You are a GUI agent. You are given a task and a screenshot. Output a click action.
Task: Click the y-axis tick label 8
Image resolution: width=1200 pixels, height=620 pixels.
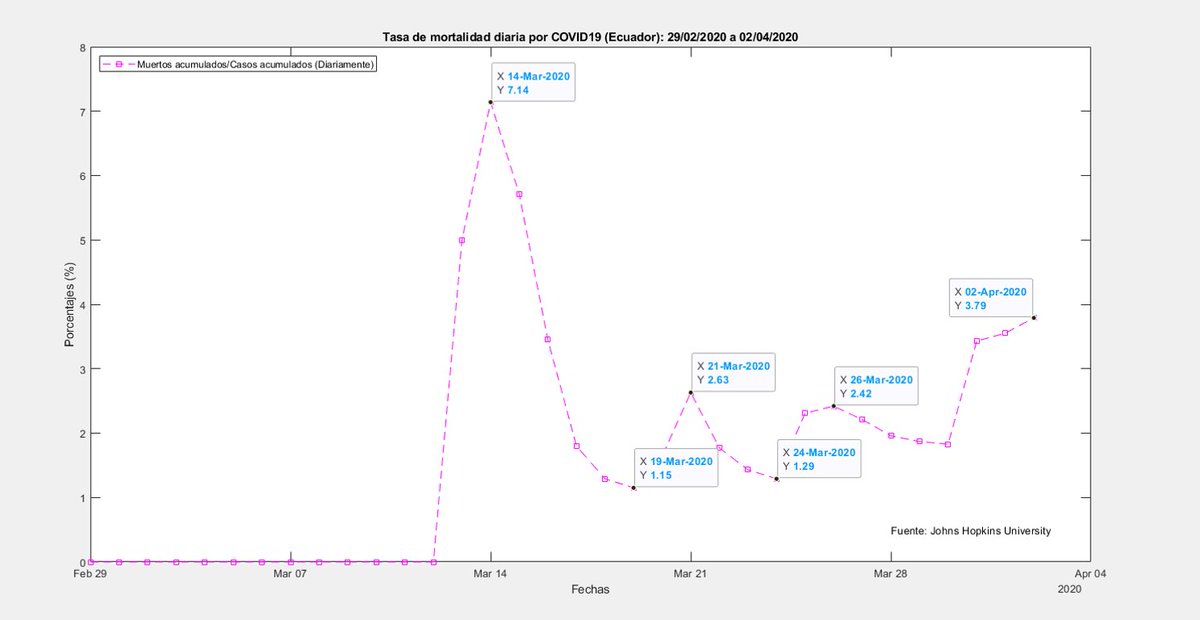82,48
